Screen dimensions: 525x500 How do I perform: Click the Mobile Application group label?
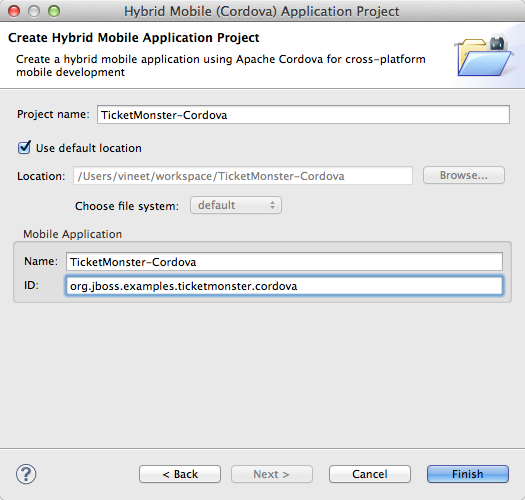72,234
